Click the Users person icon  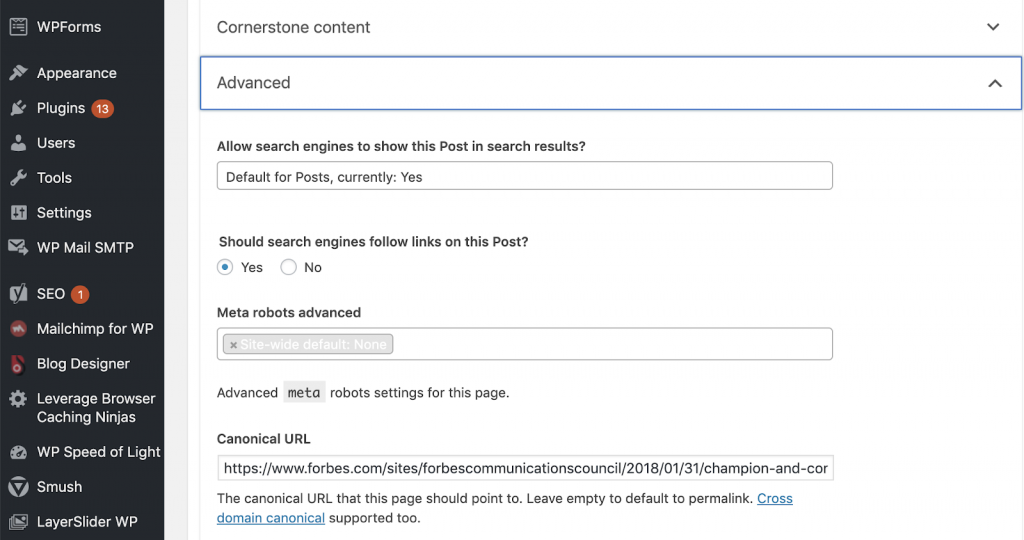(18, 142)
